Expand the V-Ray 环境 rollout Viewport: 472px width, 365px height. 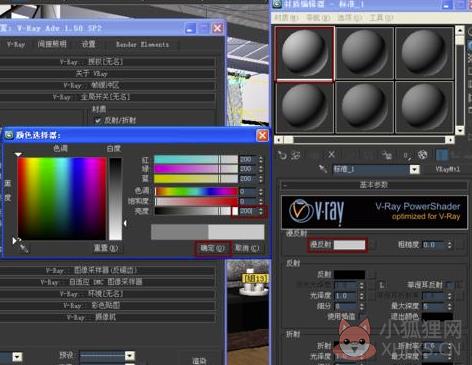107,294
